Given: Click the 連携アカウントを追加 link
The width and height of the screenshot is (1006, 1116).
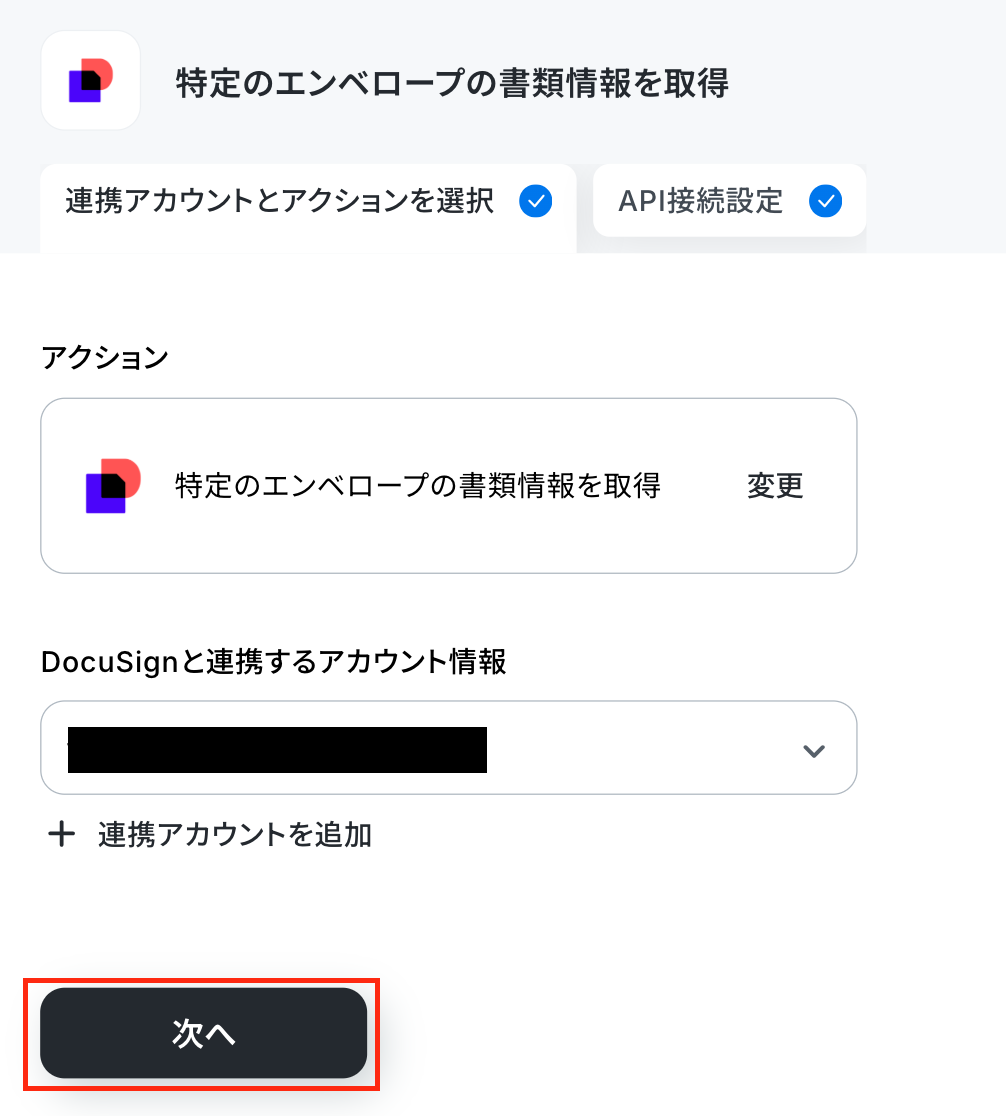Looking at the screenshot, I should point(235,834).
